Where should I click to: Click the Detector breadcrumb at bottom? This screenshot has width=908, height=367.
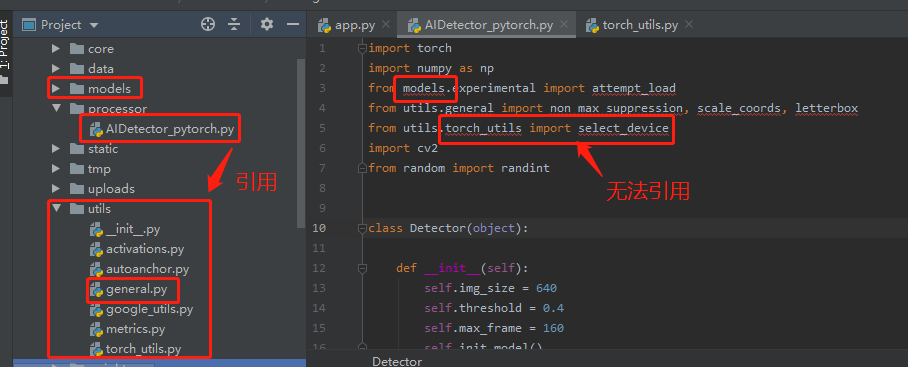(x=397, y=362)
